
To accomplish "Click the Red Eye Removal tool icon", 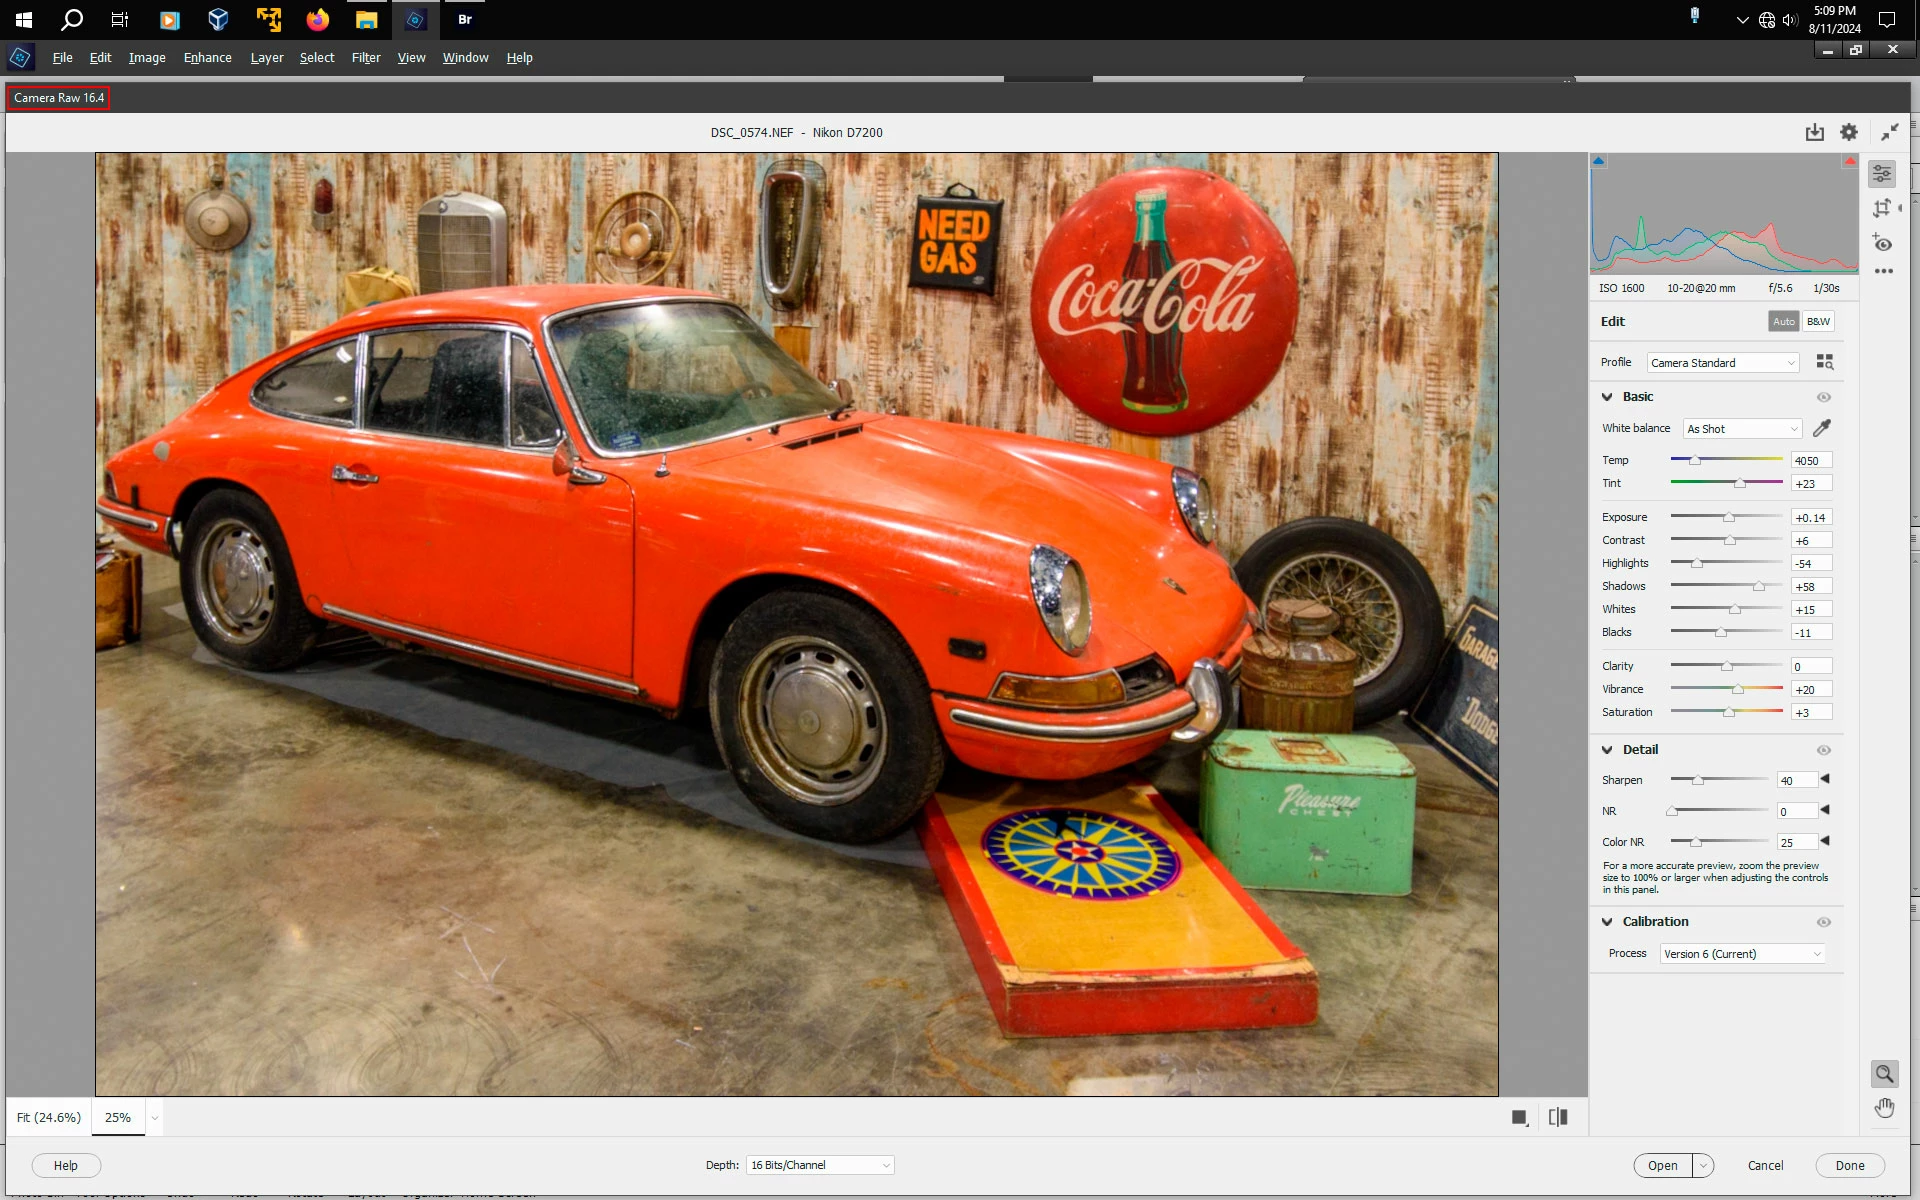I will tap(1883, 243).
